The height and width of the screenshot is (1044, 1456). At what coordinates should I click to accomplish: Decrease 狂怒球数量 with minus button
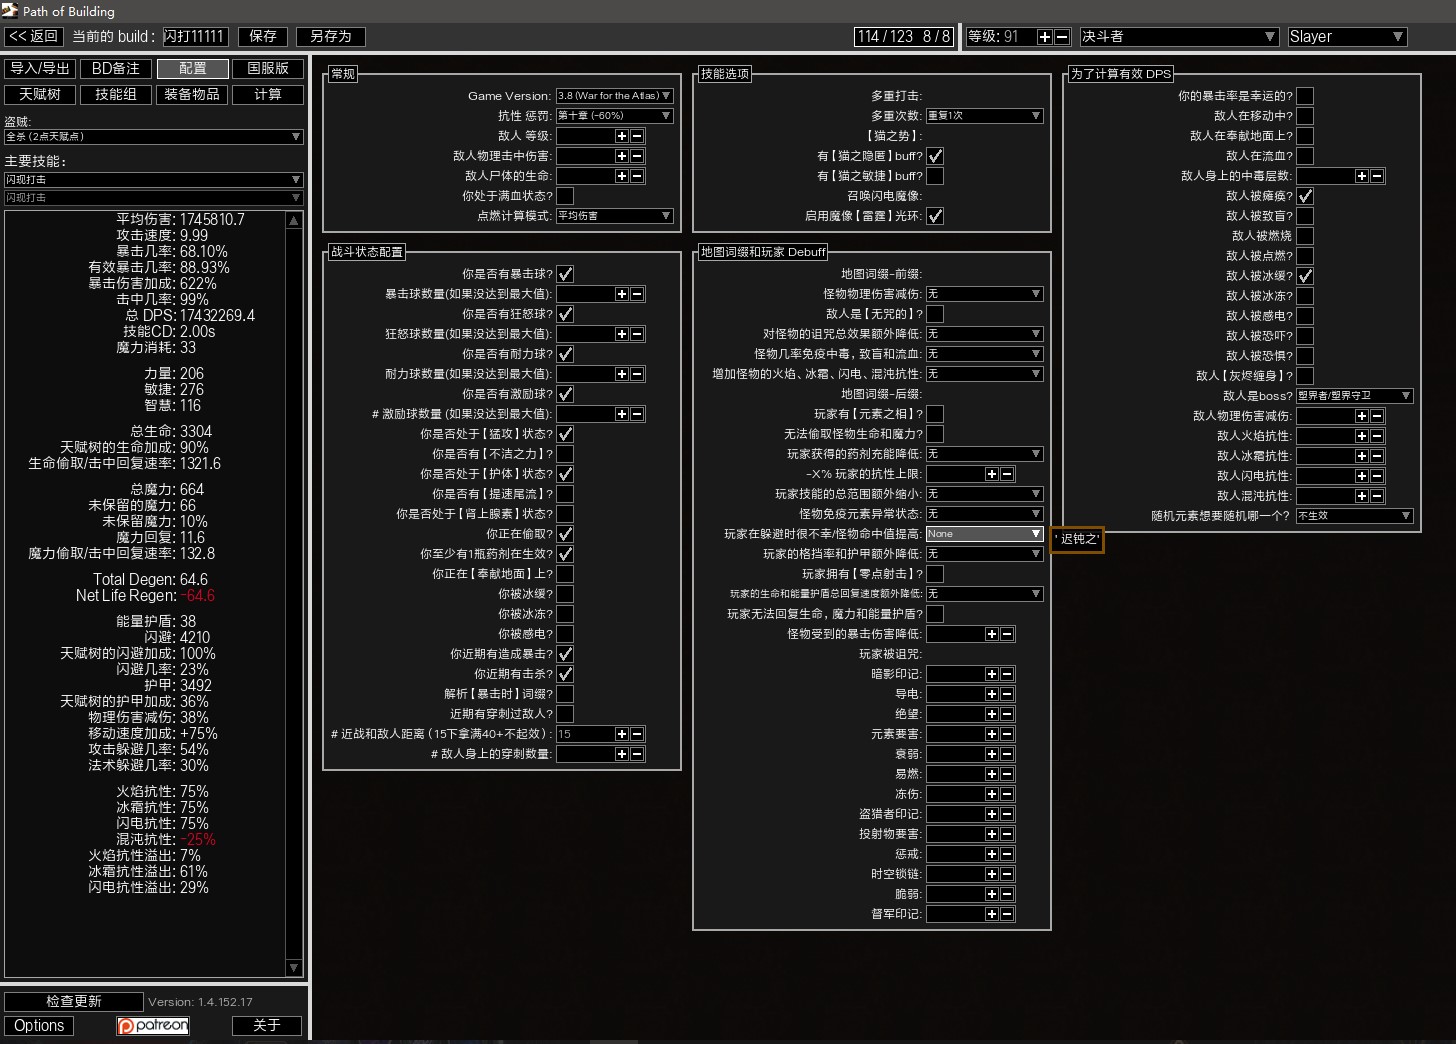coord(637,334)
